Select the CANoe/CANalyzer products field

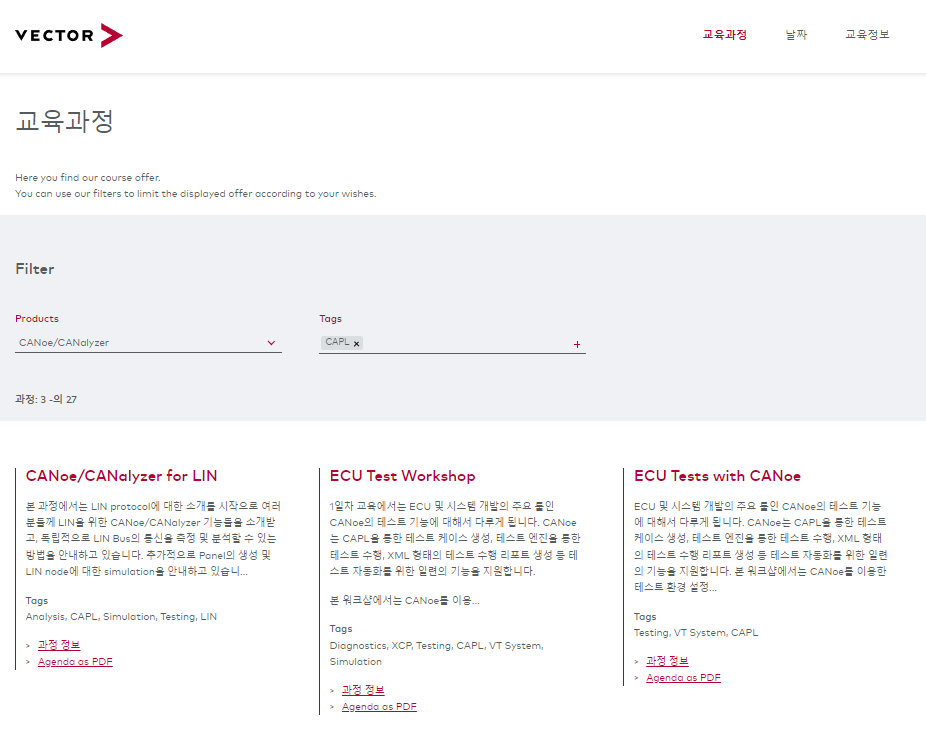[x=148, y=343]
